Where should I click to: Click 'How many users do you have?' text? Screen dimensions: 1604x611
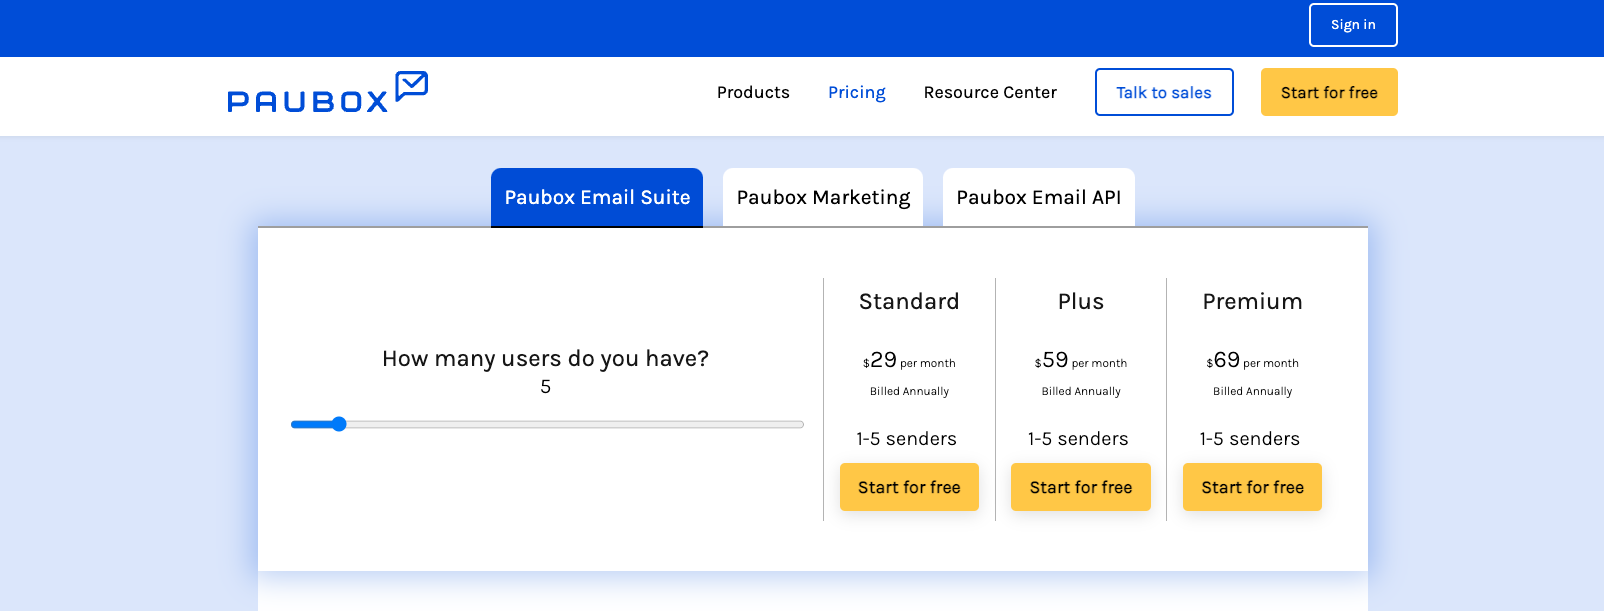pos(545,358)
